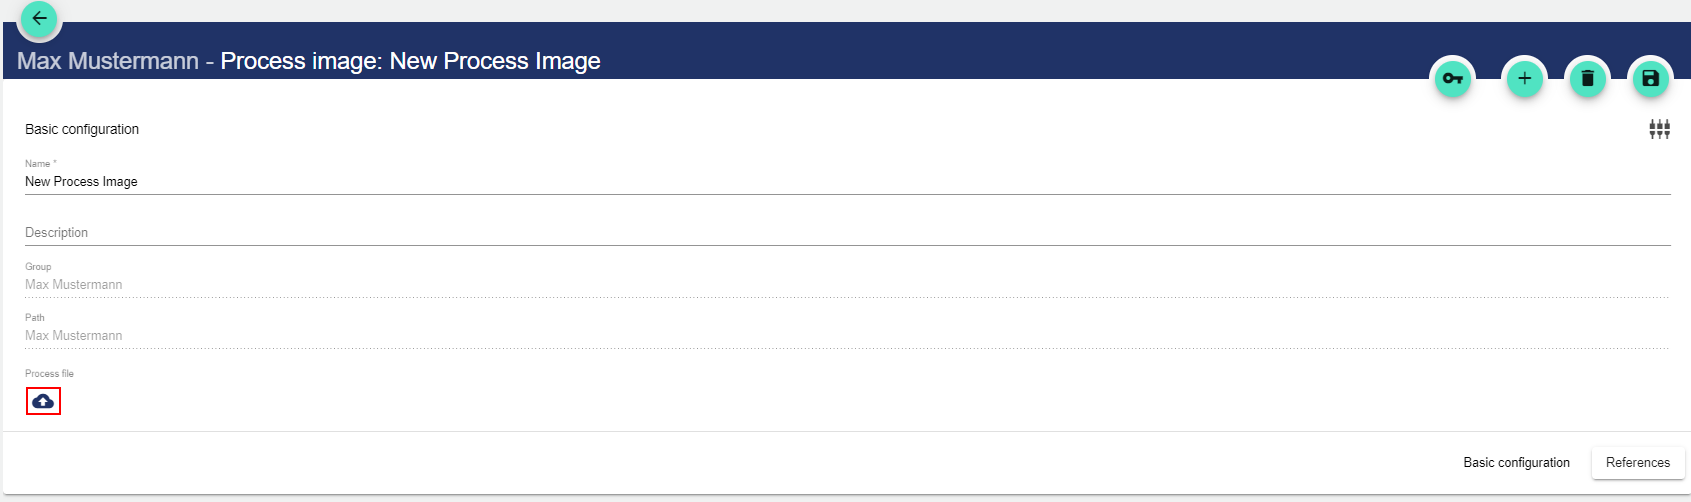Upload a process file via cloud icon
The image size is (1691, 502).
click(x=43, y=401)
